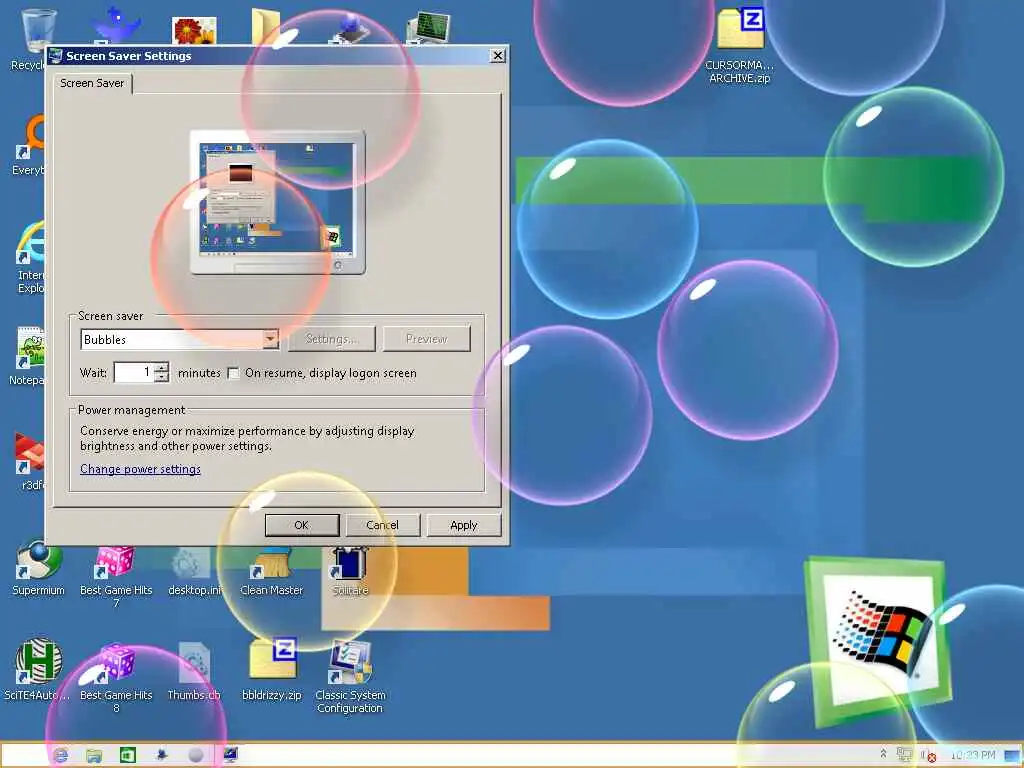Click the Cancel button
The image size is (1024, 768).
tap(382, 525)
